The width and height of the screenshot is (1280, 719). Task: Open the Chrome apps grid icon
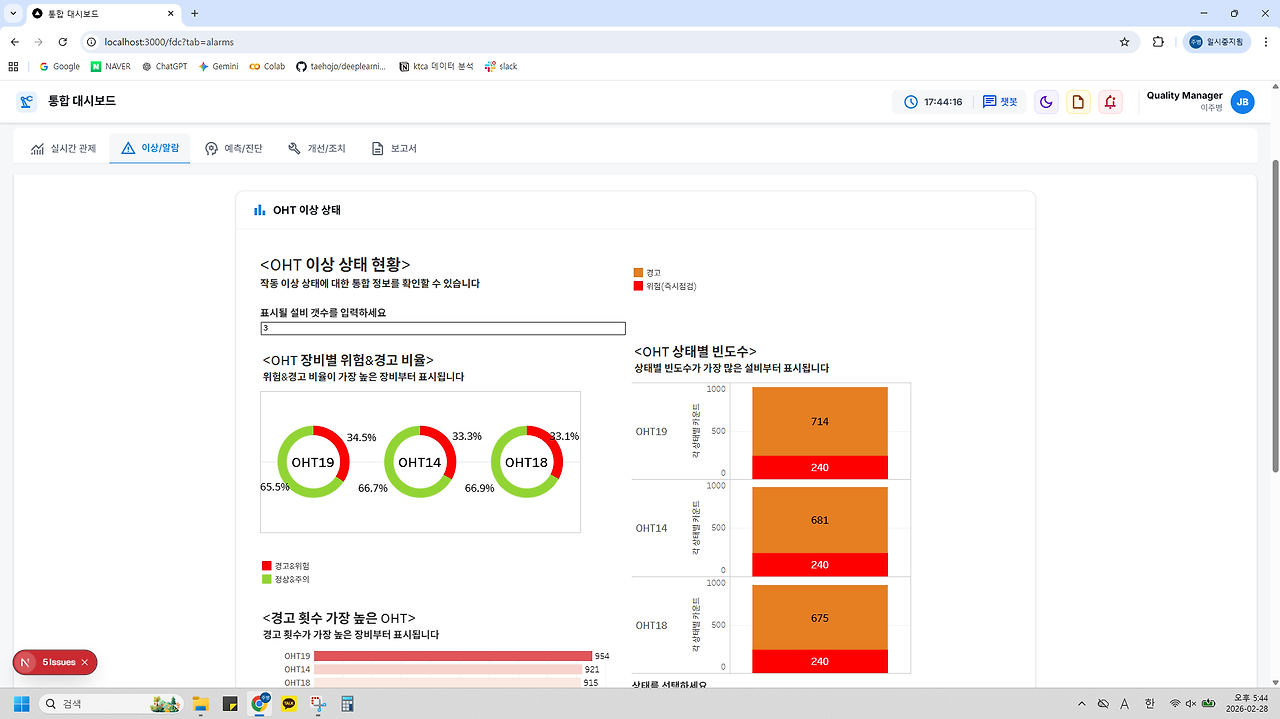13,66
